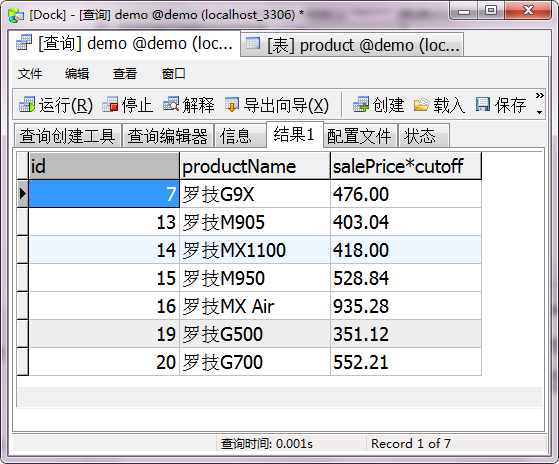Click the Navicat app icon in title bar

tap(16, 15)
